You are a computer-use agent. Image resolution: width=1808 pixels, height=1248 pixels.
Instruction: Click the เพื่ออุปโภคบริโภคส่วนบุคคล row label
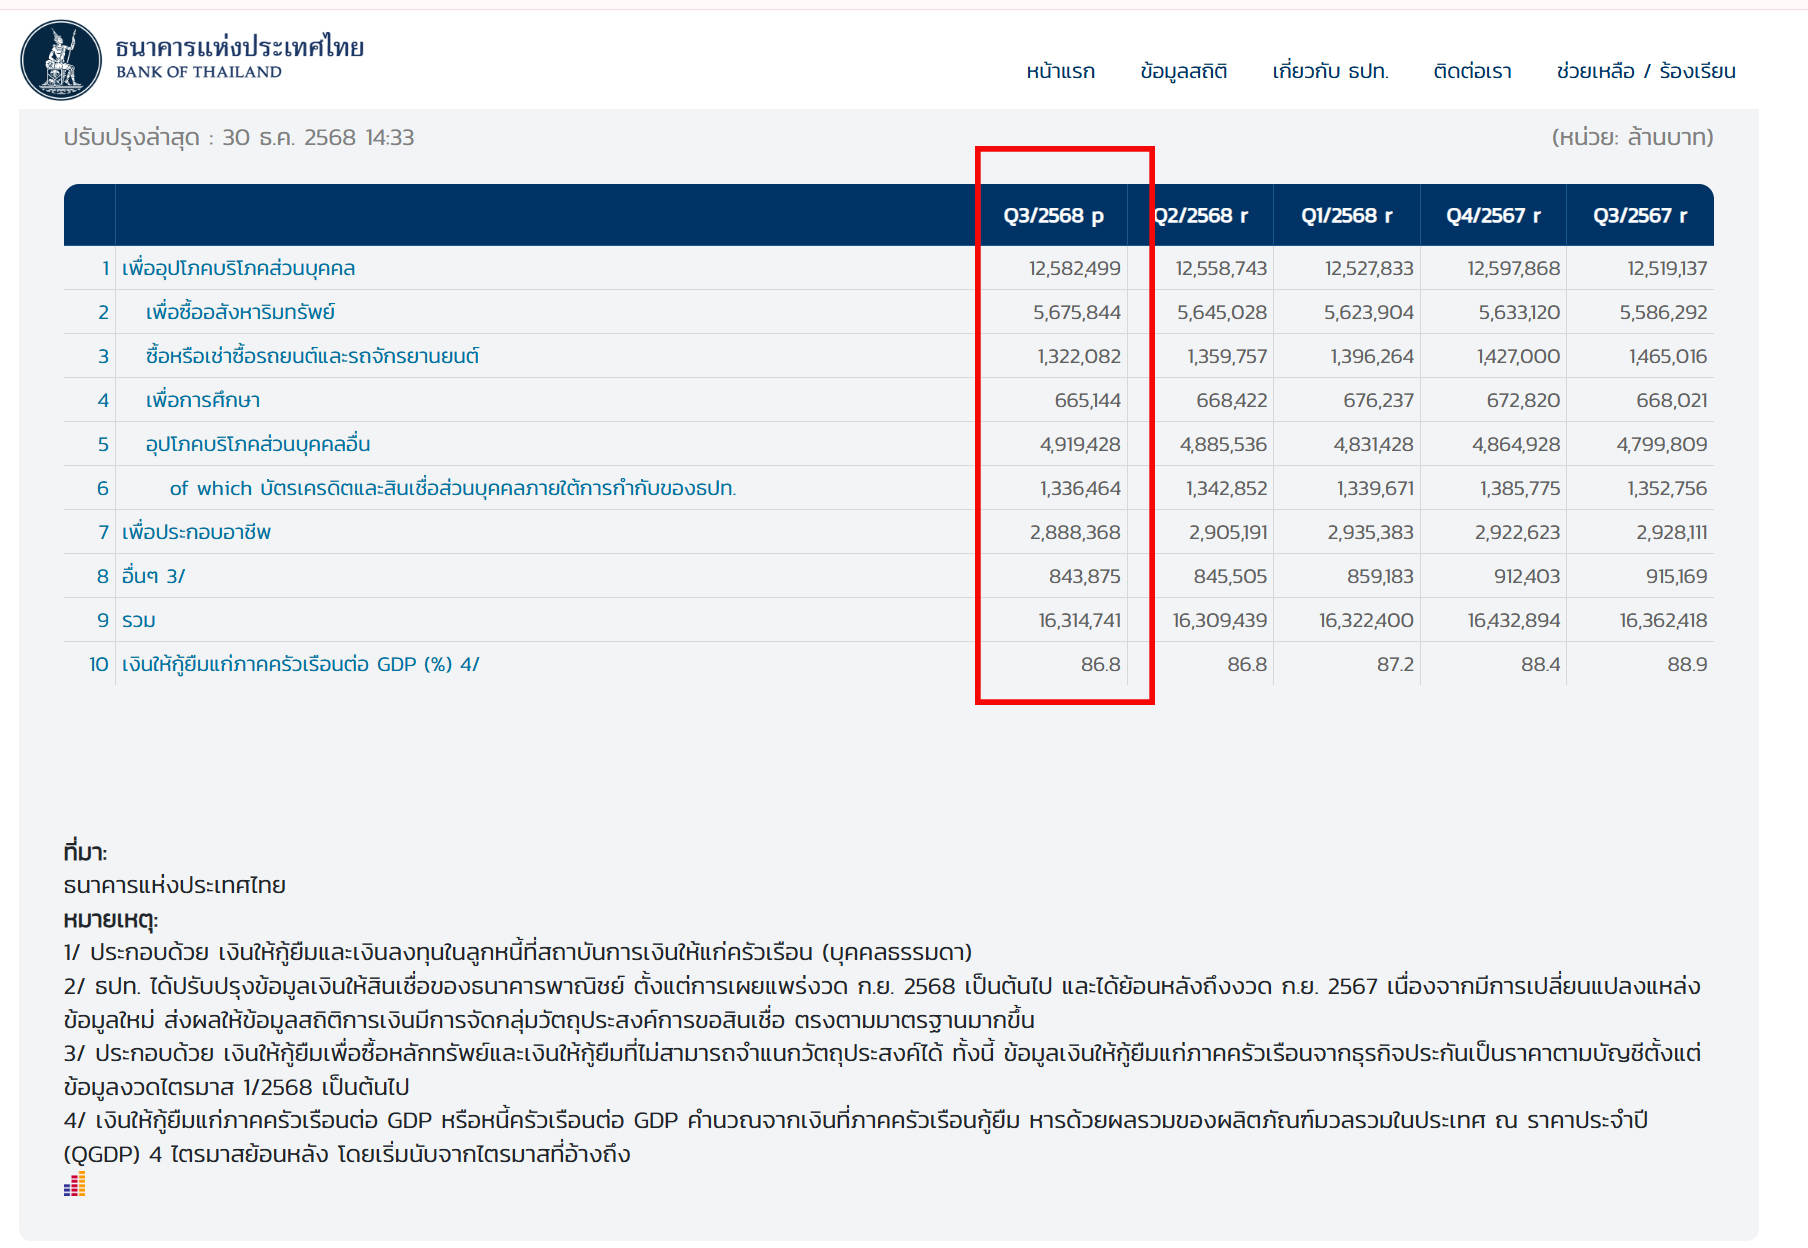point(238,268)
